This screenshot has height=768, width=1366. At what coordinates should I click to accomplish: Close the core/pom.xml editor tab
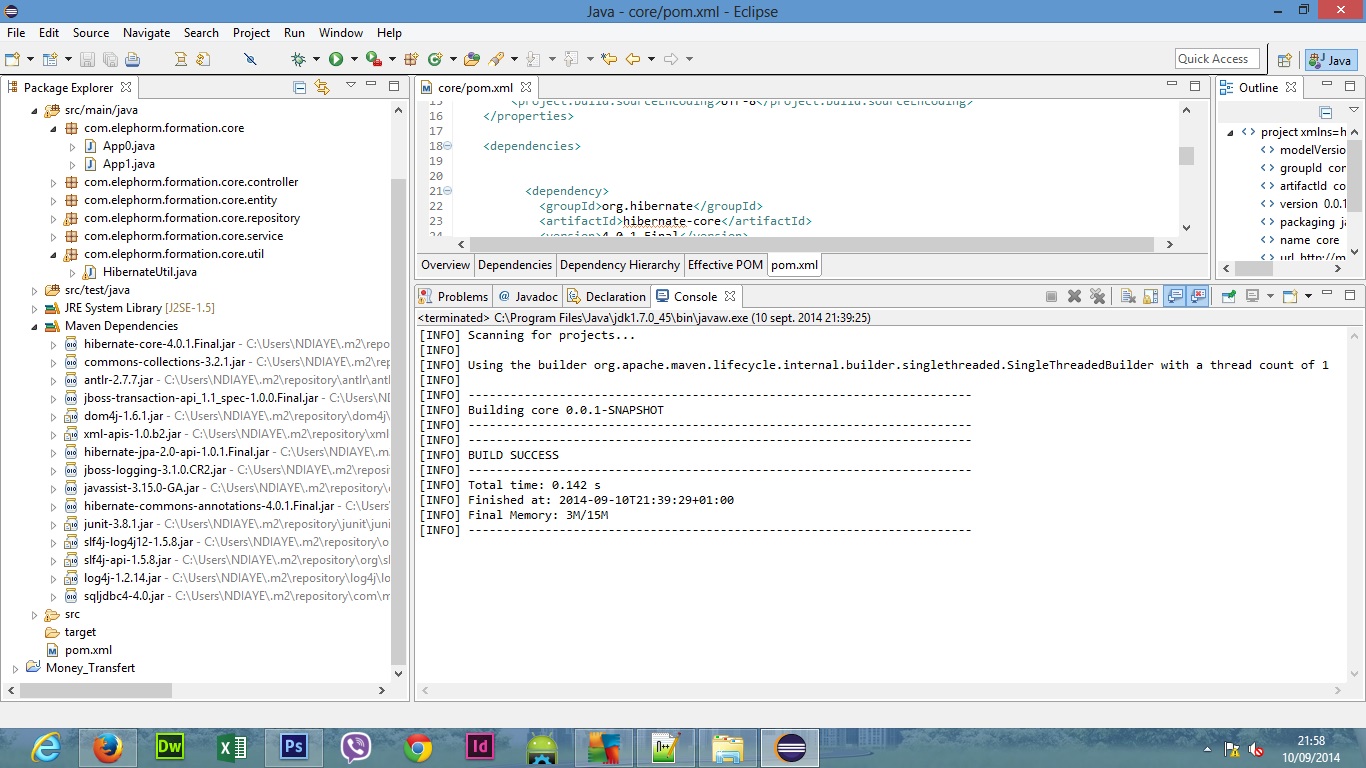(526, 88)
